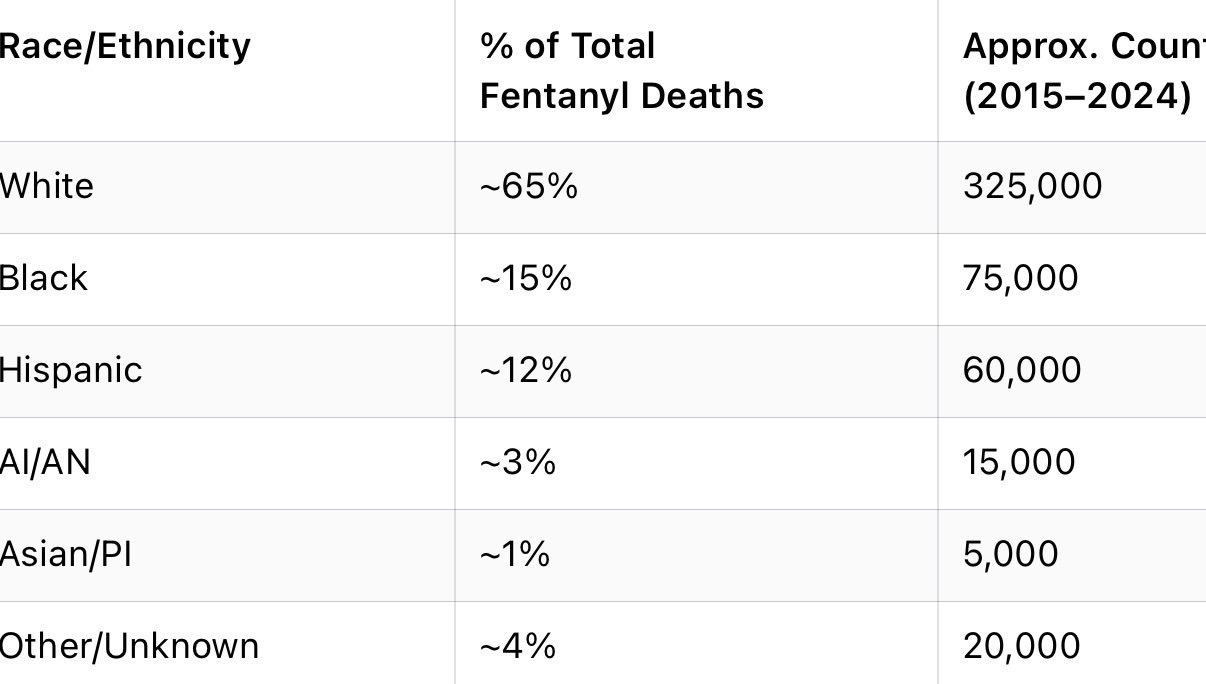The image size is (1206, 684).
Task: Click the Other/Unknown row label cell
Action: (129, 646)
